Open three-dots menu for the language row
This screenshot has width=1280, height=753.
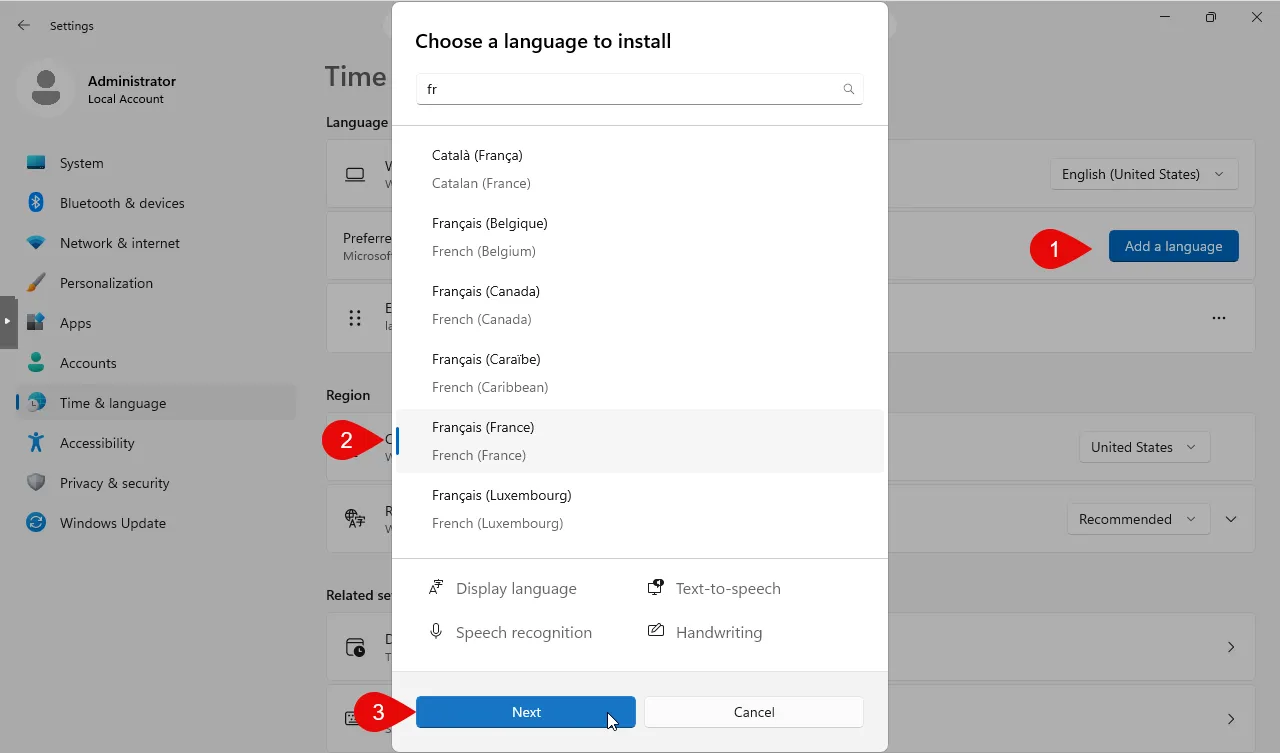(1218, 318)
